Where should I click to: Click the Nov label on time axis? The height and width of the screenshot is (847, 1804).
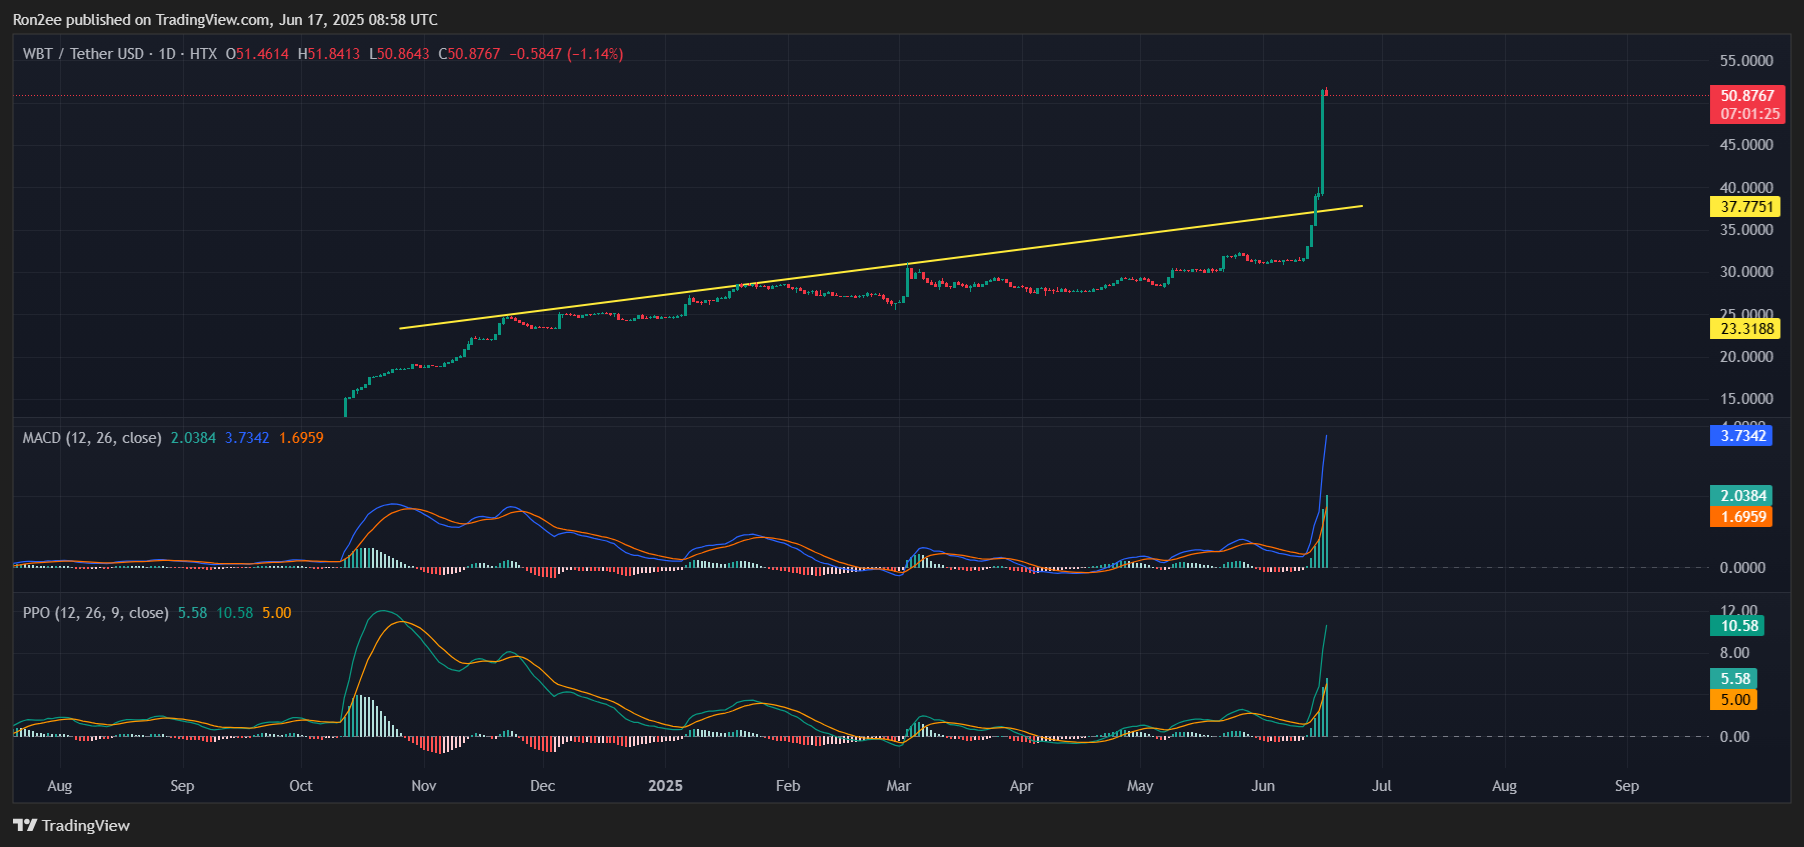pos(424,786)
